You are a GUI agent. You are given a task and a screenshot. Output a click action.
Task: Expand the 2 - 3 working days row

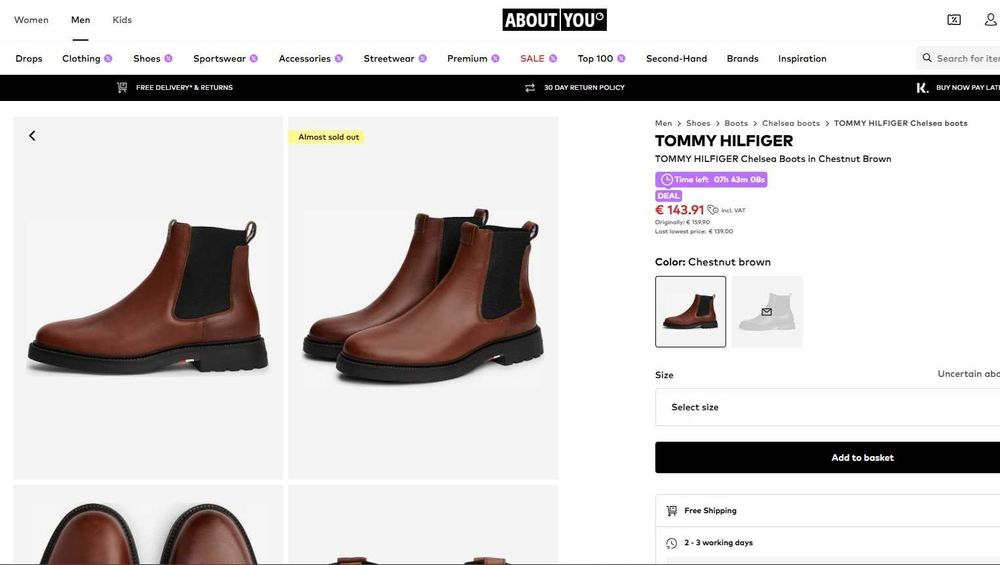tap(827, 543)
